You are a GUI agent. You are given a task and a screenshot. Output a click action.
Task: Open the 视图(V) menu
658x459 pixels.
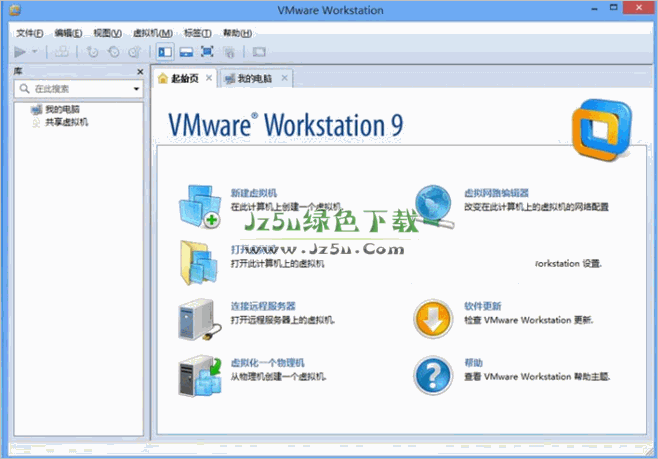click(x=107, y=33)
